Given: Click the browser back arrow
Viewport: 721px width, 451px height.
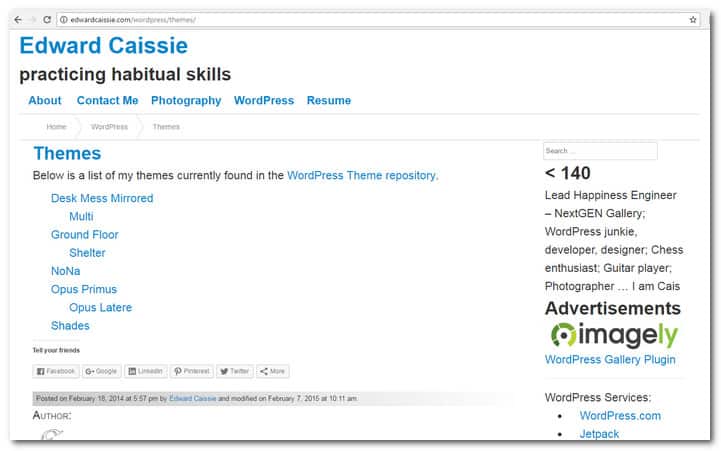Looking at the screenshot, I should click(x=18, y=19).
